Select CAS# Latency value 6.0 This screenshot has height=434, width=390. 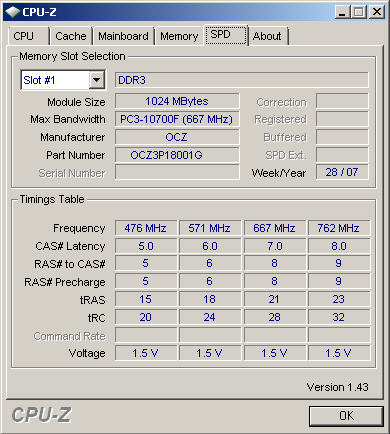pos(210,246)
